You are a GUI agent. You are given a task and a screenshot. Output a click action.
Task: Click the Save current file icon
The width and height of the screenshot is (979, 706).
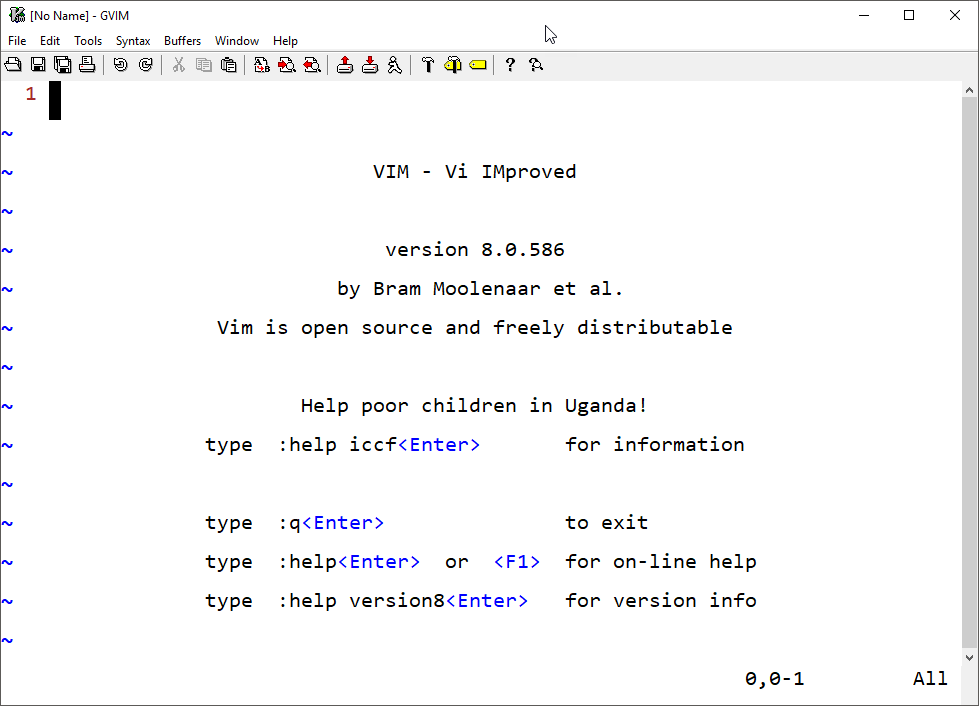click(38, 65)
